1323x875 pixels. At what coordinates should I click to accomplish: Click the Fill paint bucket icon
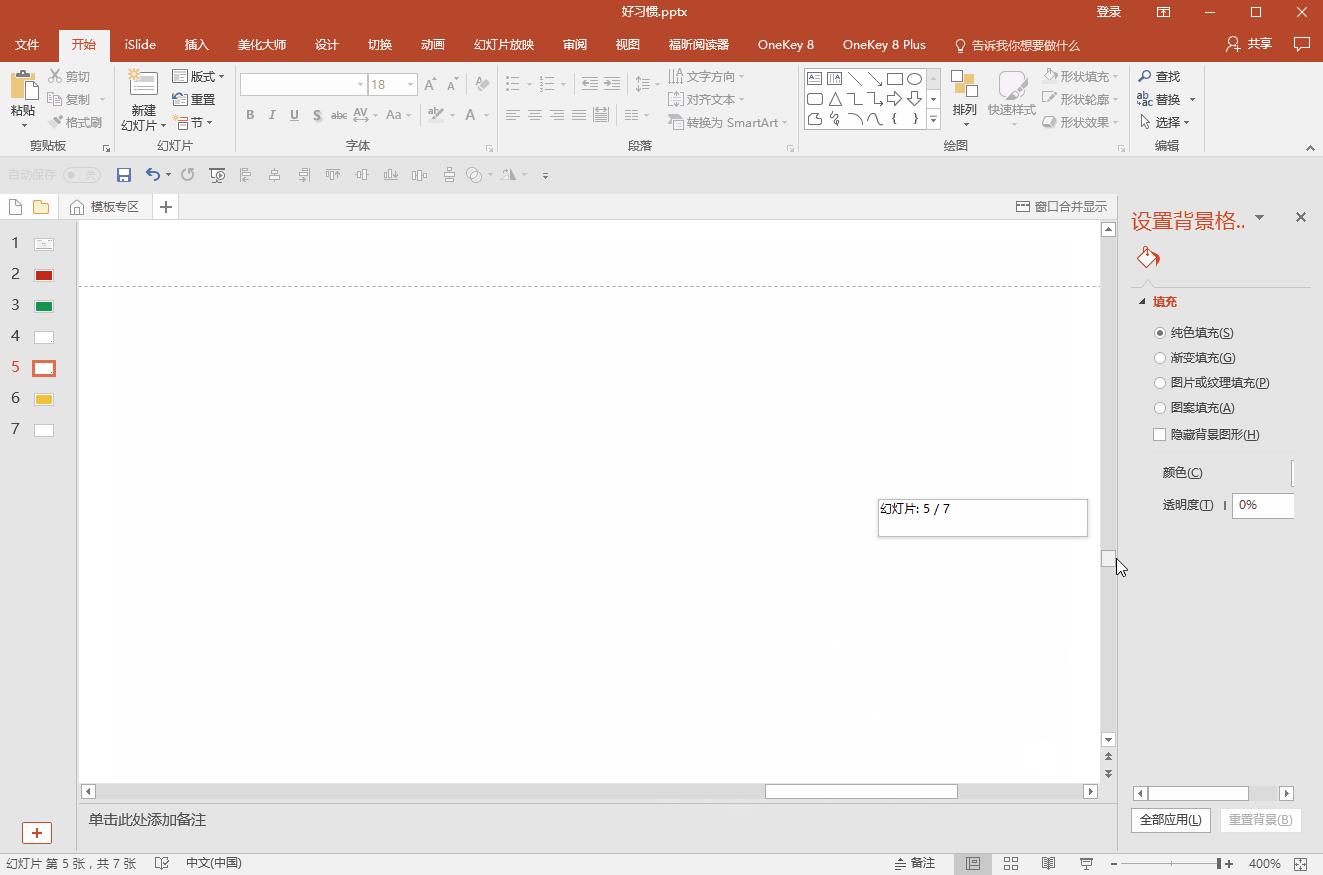[x=1148, y=258]
